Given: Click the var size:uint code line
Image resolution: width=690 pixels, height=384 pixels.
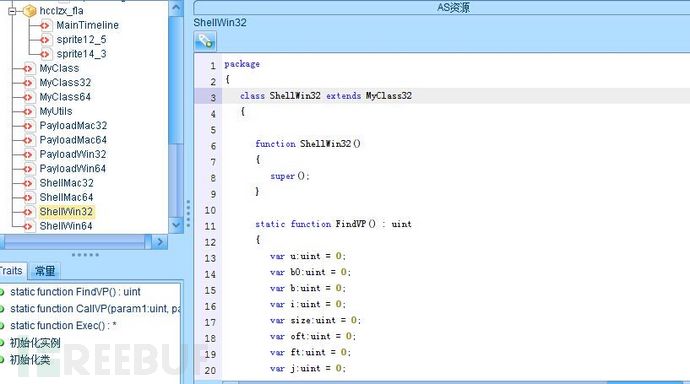Looking at the screenshot, I should coord(315,320).
